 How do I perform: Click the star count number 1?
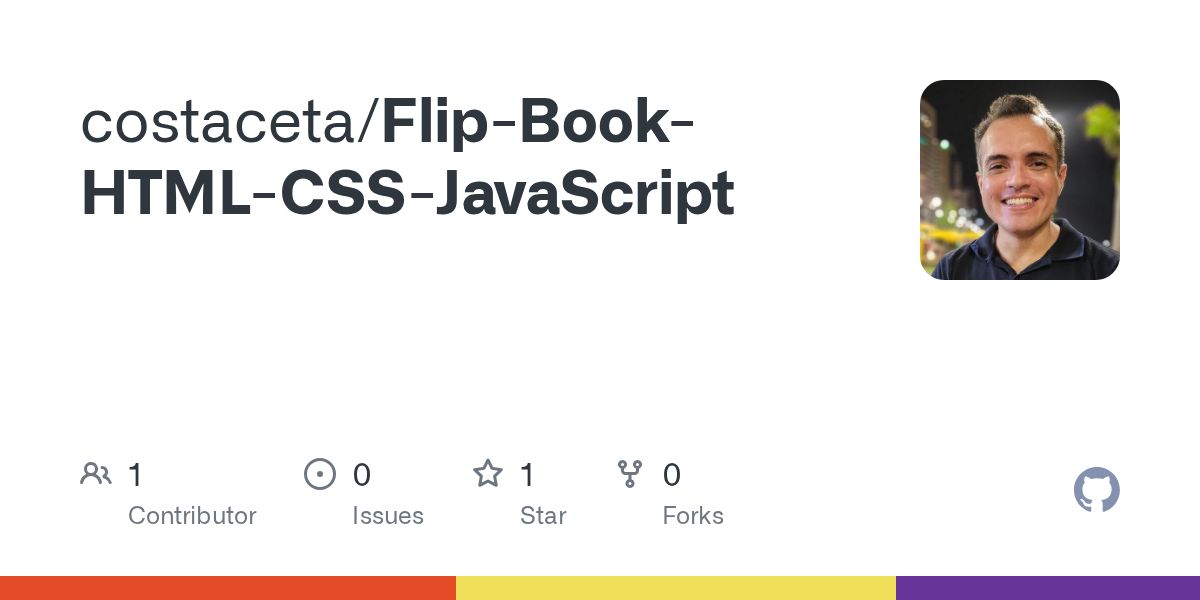pyautogui.click(x=528, y=475)
